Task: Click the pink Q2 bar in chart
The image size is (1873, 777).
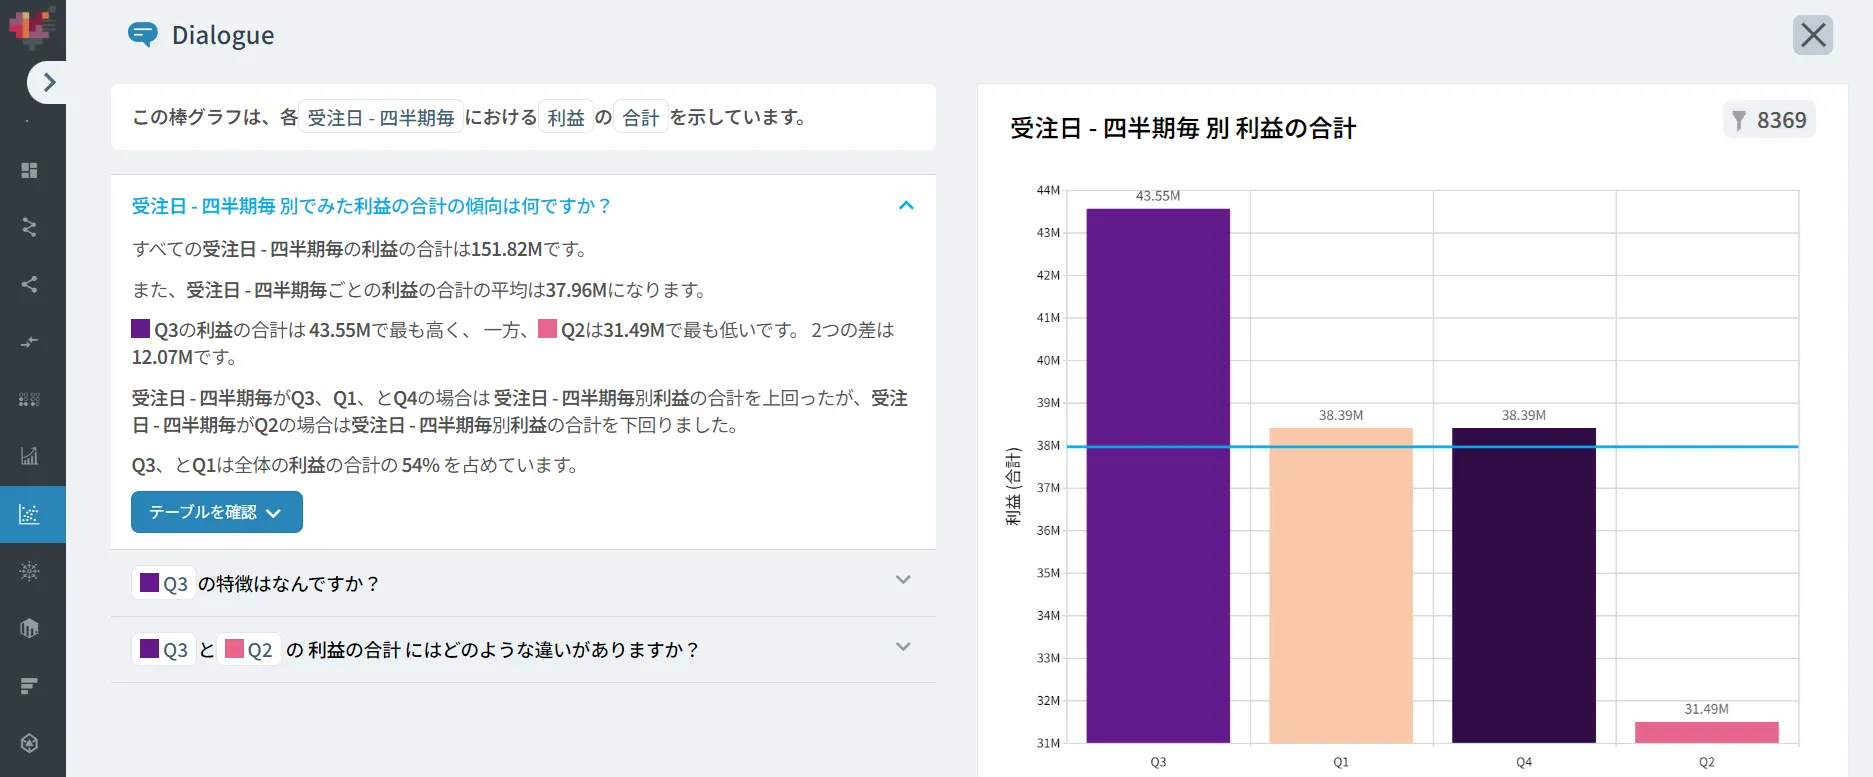Action: (1706, 732)
